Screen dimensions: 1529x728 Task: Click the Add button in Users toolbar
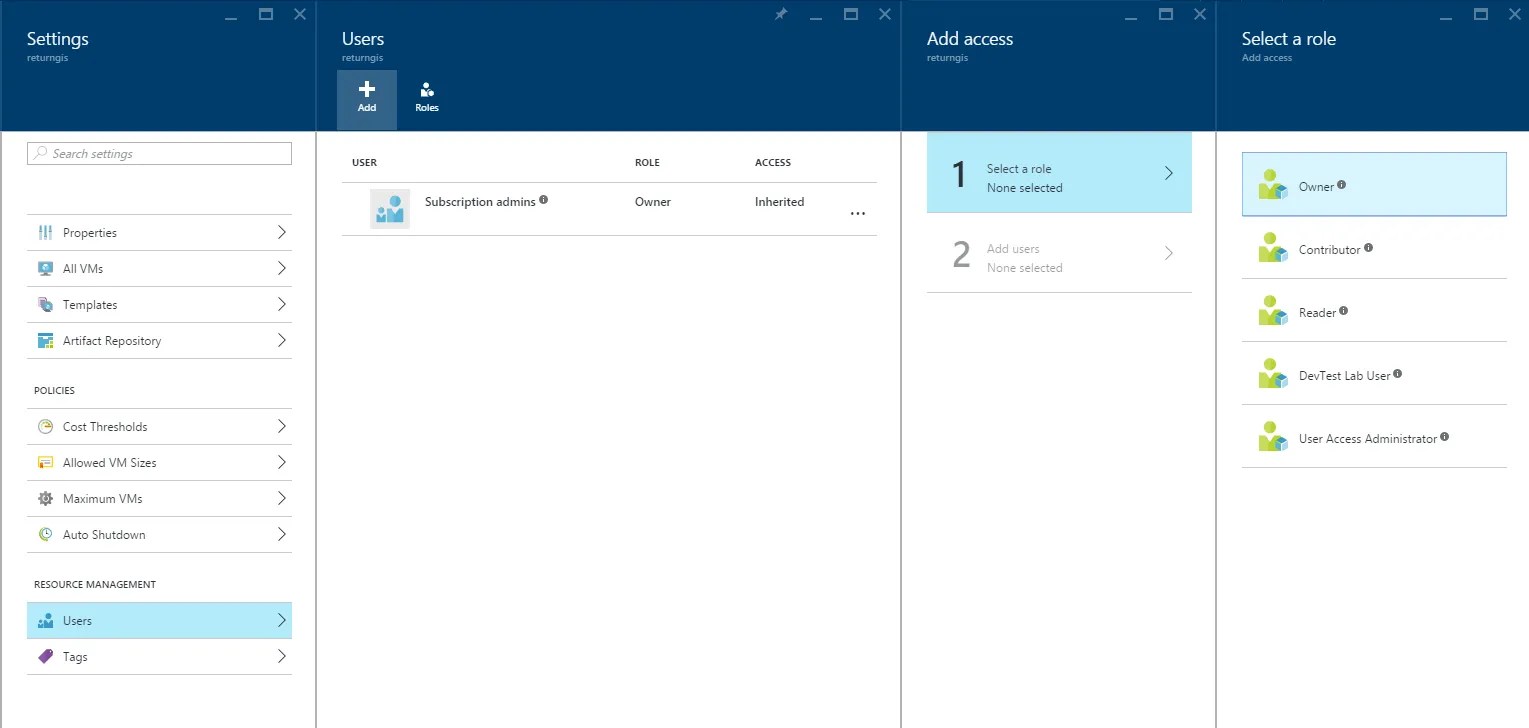click(367, 100)
